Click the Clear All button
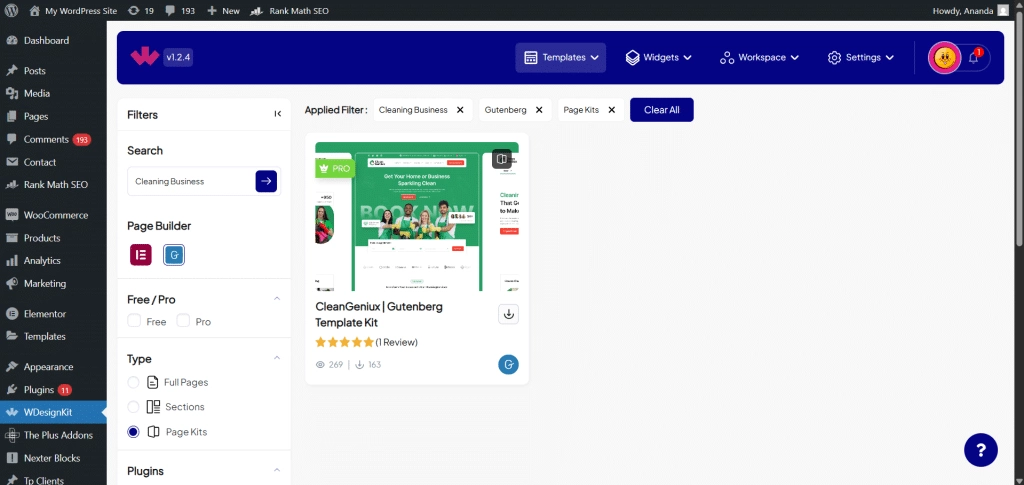The height and width of the screenshot is (485, 1024). pyautogui.click(x=662, y=110)
